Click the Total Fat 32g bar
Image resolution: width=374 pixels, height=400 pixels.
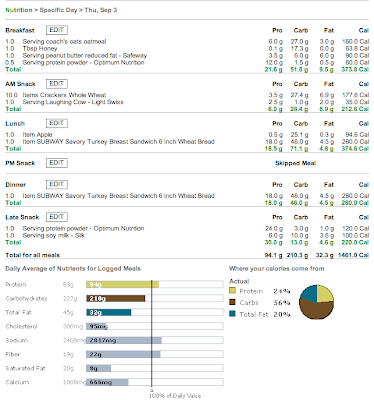pyautogui.click(x=155, y=312)
